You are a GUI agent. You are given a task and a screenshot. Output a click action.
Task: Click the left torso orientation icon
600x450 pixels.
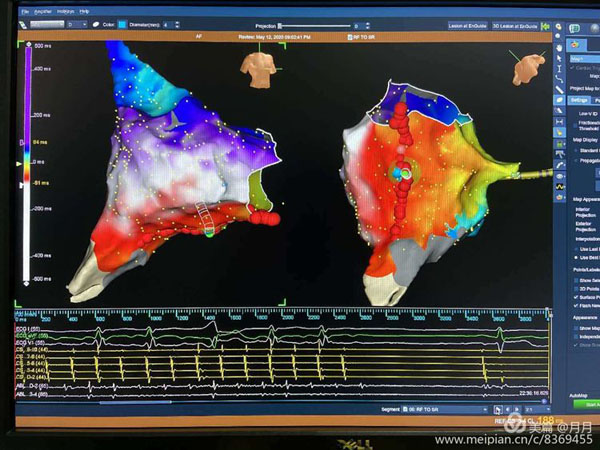coord(260,67)
